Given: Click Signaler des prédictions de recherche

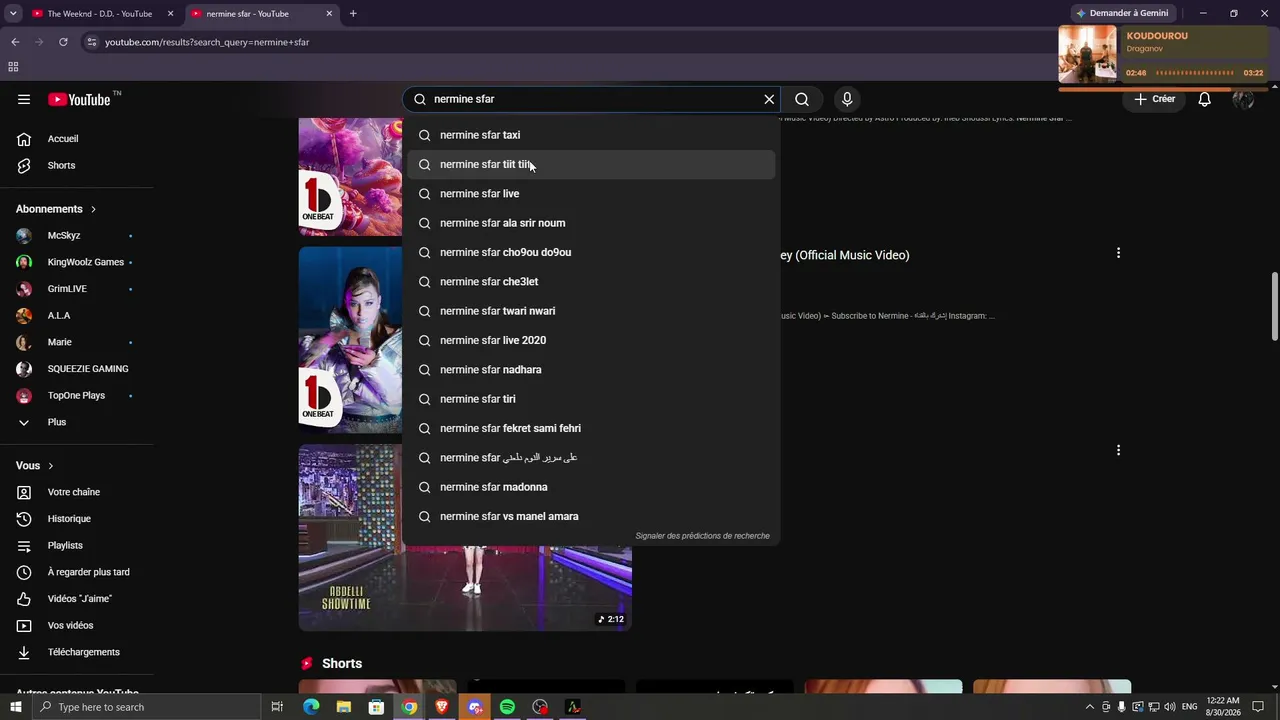Looking at the screenshot, I should (x=703, y=536).
